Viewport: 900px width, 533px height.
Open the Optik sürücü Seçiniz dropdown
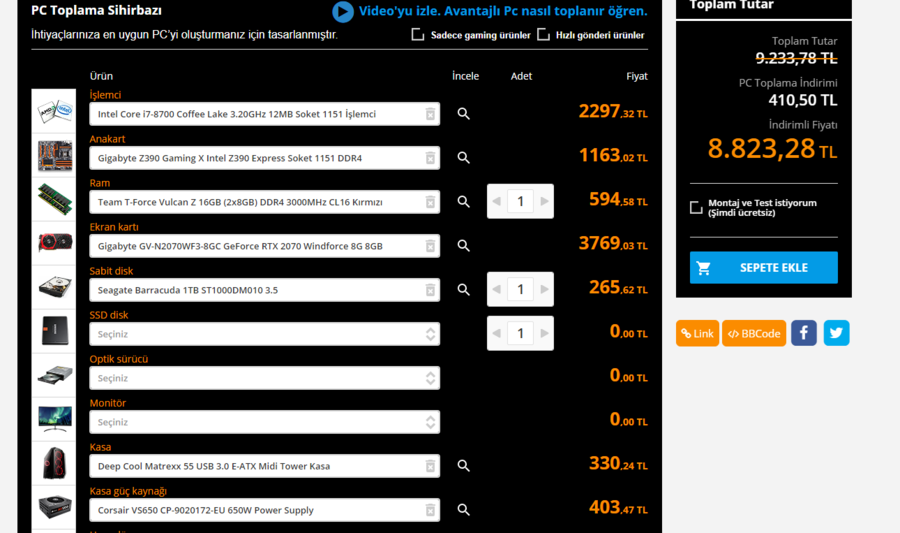point(265,378)
